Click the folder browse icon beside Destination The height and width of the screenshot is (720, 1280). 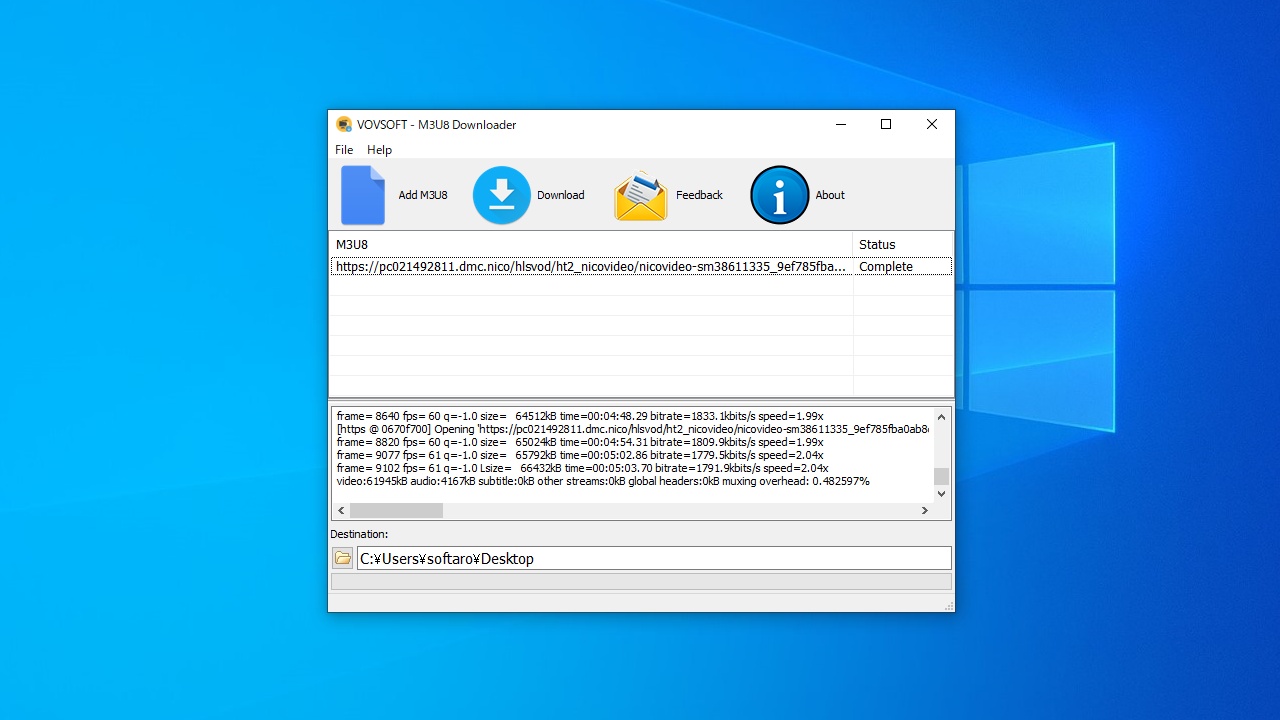pyautogui.click(x=343, y=558)
